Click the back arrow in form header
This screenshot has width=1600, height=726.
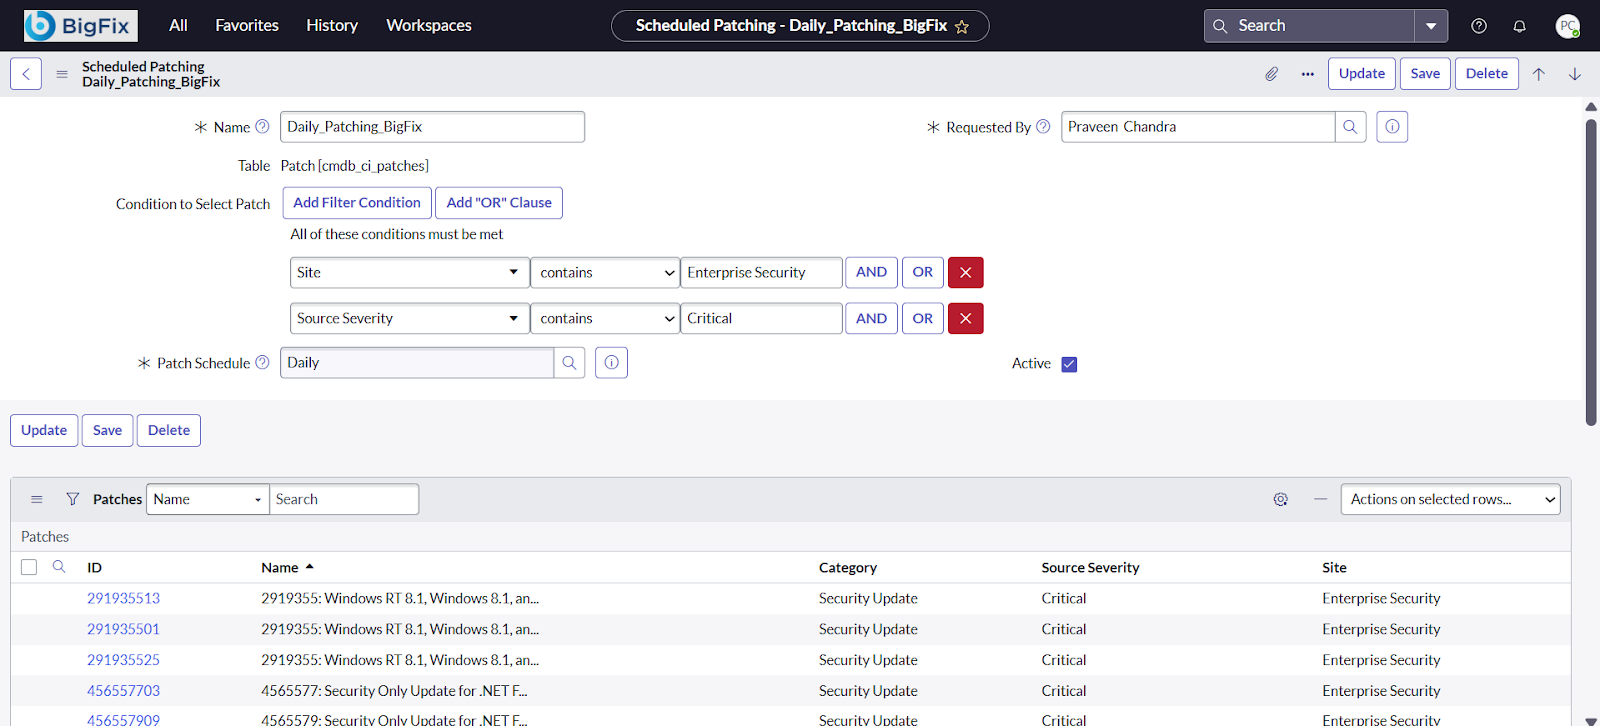coord(26,74)
